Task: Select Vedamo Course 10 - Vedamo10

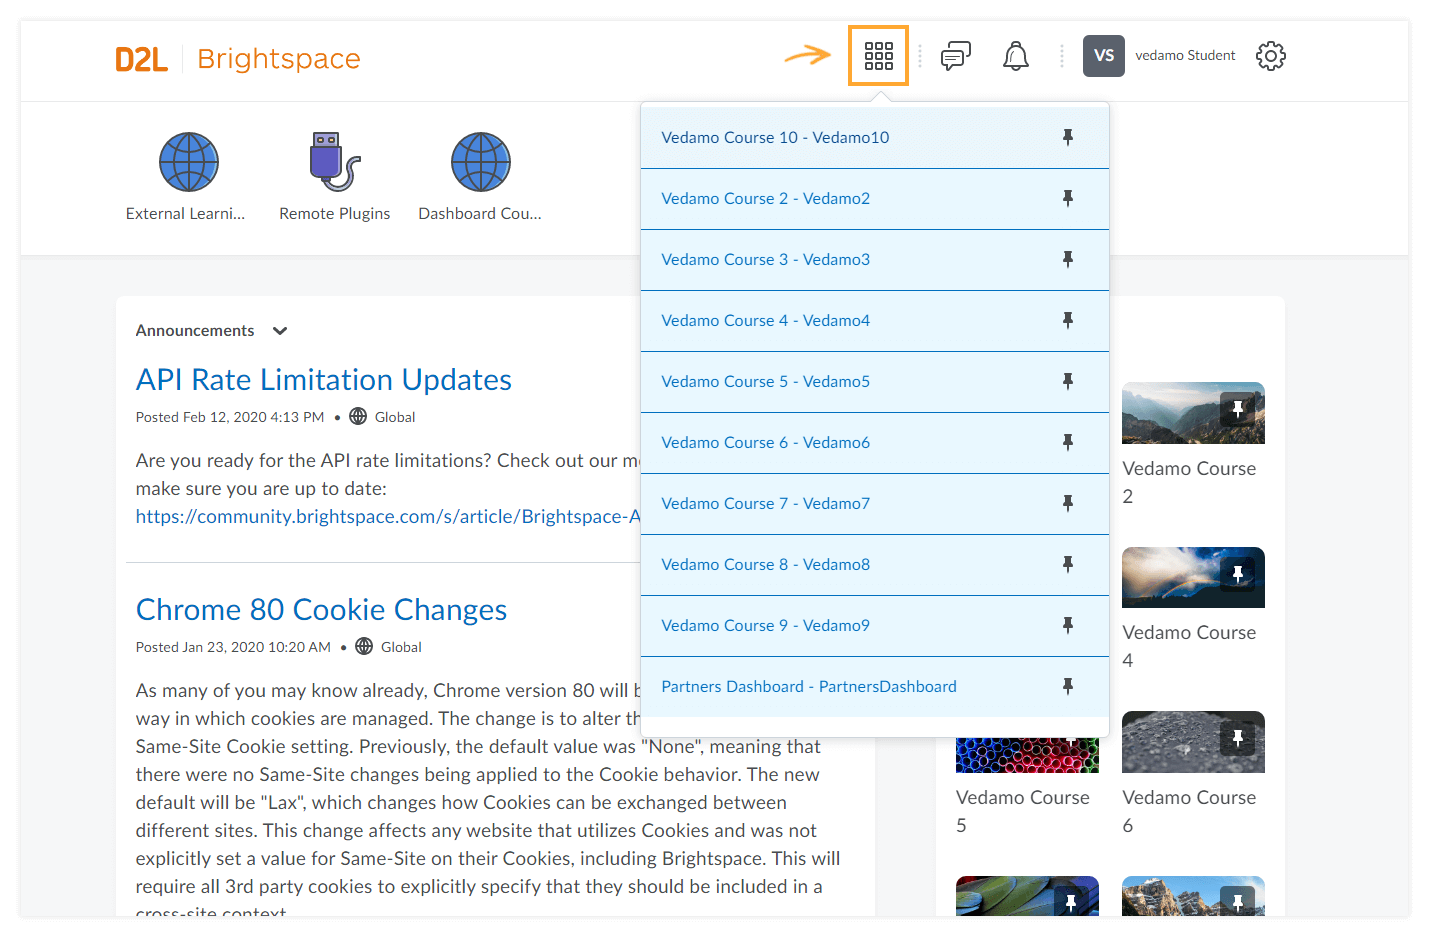Action: (x=775, y=137)
